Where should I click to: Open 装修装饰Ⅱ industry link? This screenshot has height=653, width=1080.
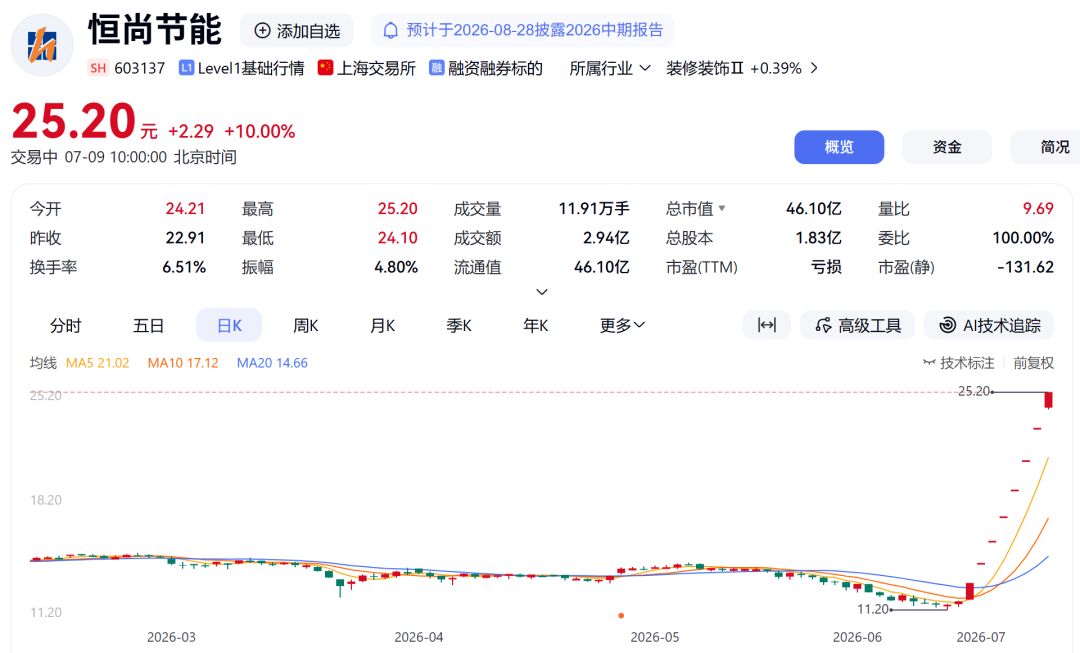click(705, 68)
